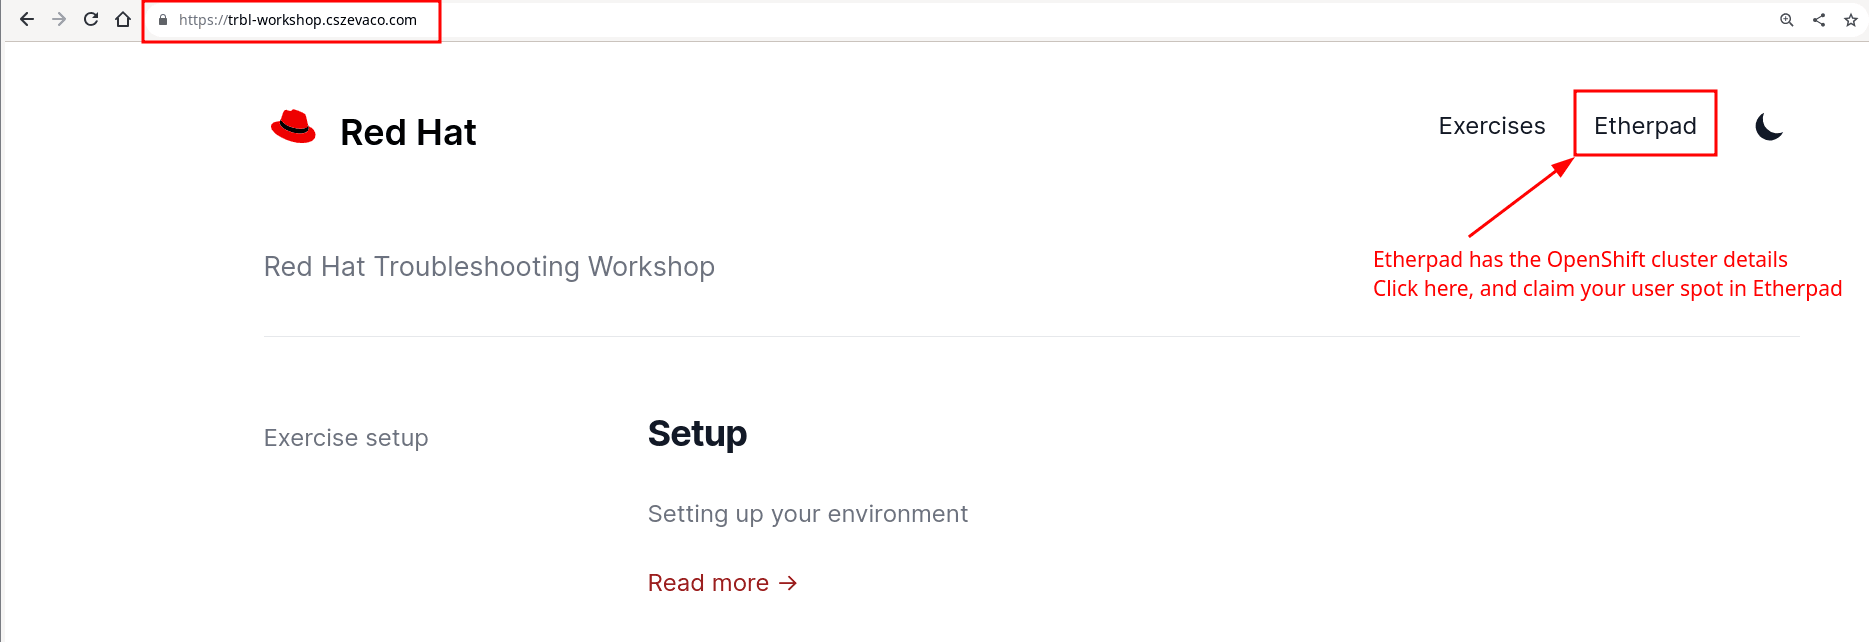The width and height of the screenshot is (1869, 642).
Task: Open the browser home page icon
Action: coord(123,19)
